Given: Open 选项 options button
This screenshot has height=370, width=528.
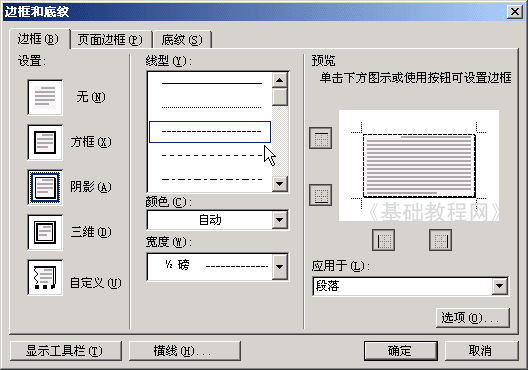Looking at the screenshot, I should 473,317.
